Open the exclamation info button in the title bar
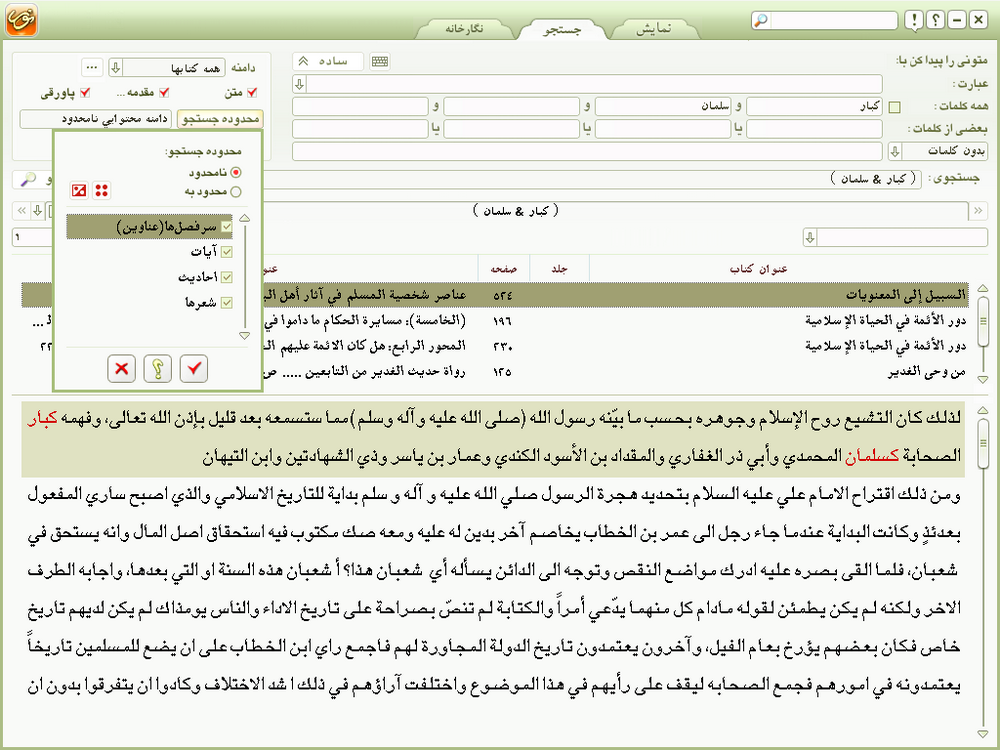This screenshot has height=750, width=1000. point(914,20)
